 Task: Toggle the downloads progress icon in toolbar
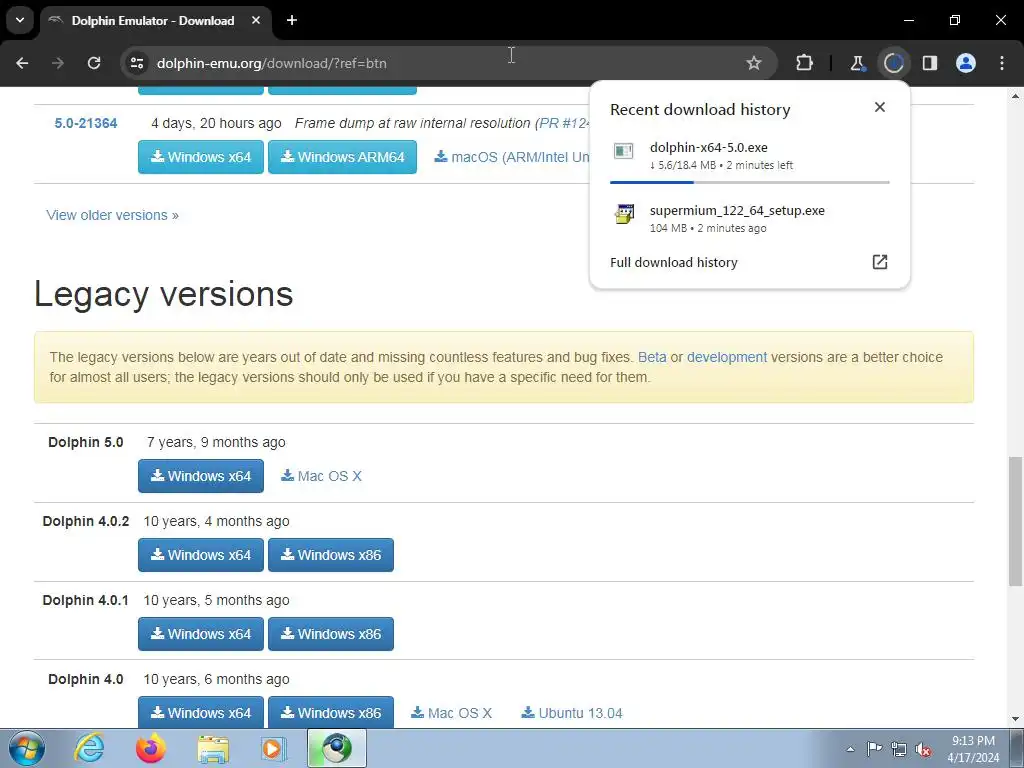click(893, 63)
